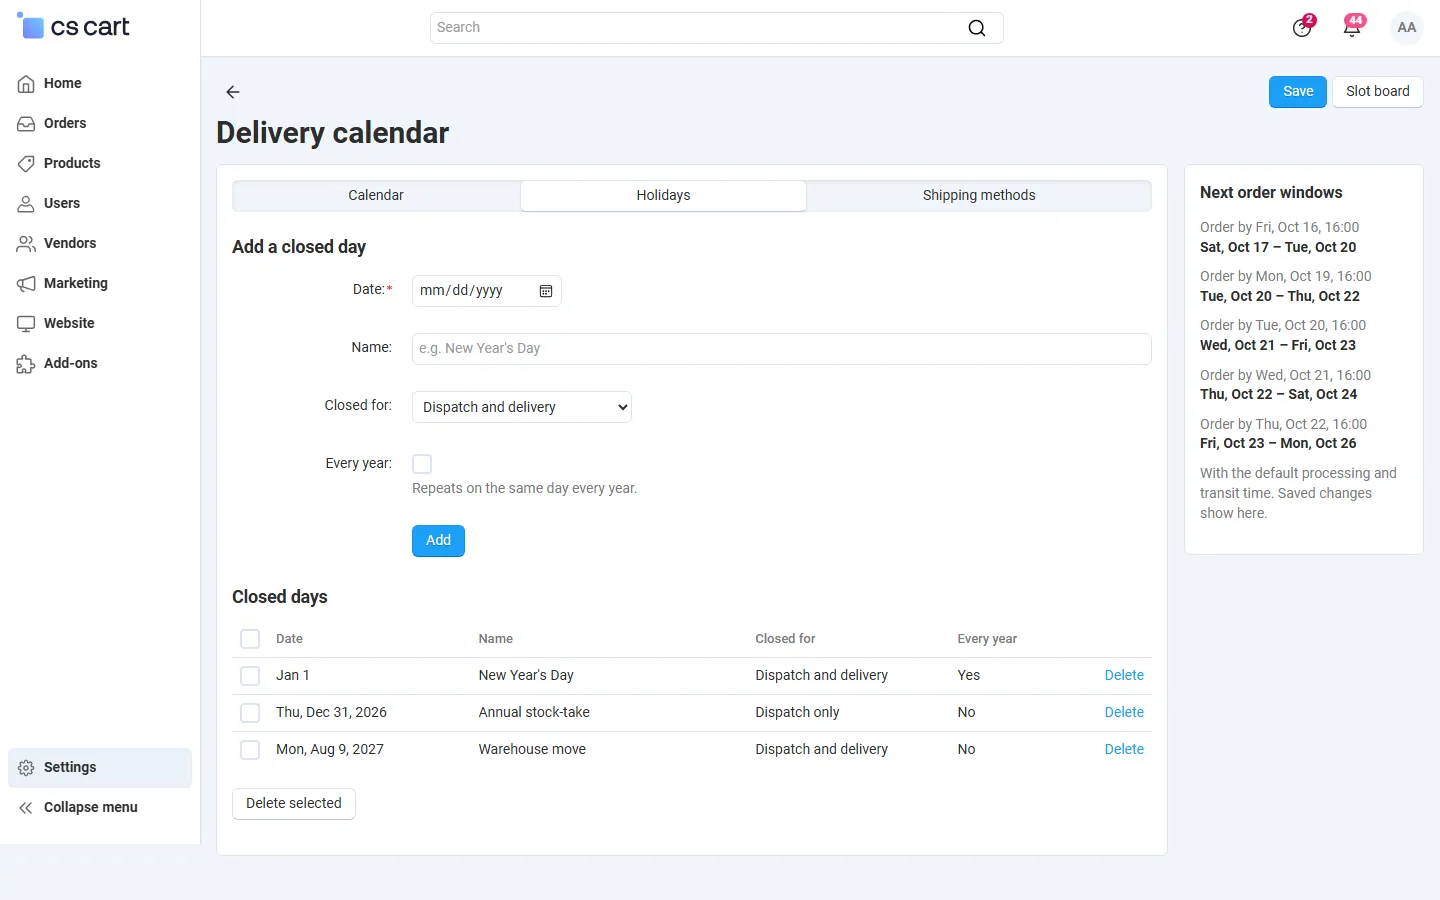Image resolution: width=1440 pixels, height=900 pixels.
Task: Click the help icon with red badge
Action: point(1302,28)
